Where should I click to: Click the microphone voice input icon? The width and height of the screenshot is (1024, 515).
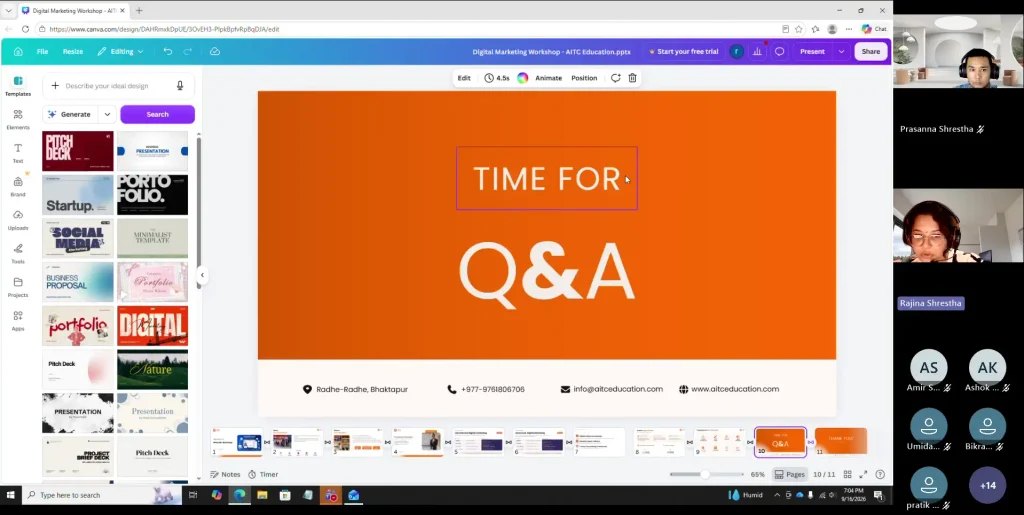tap(180, 86)
